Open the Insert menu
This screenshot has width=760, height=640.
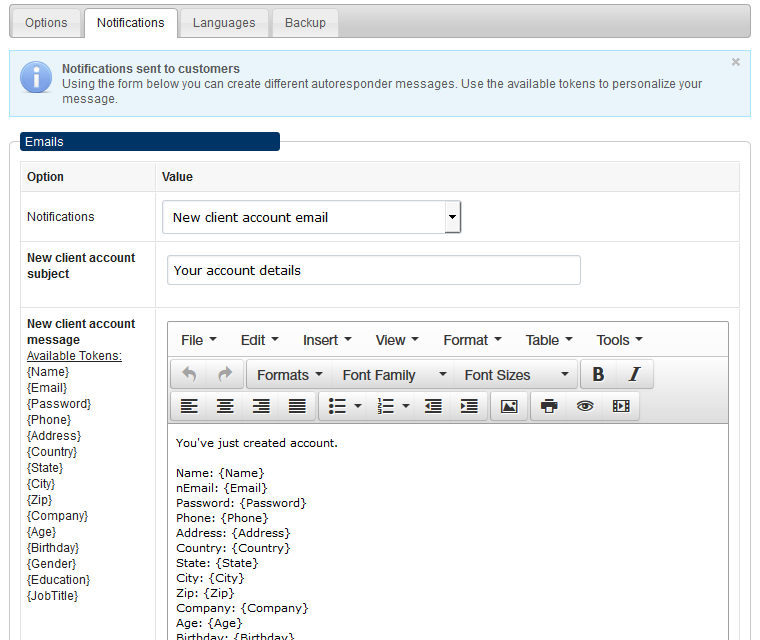coord(327,340)
